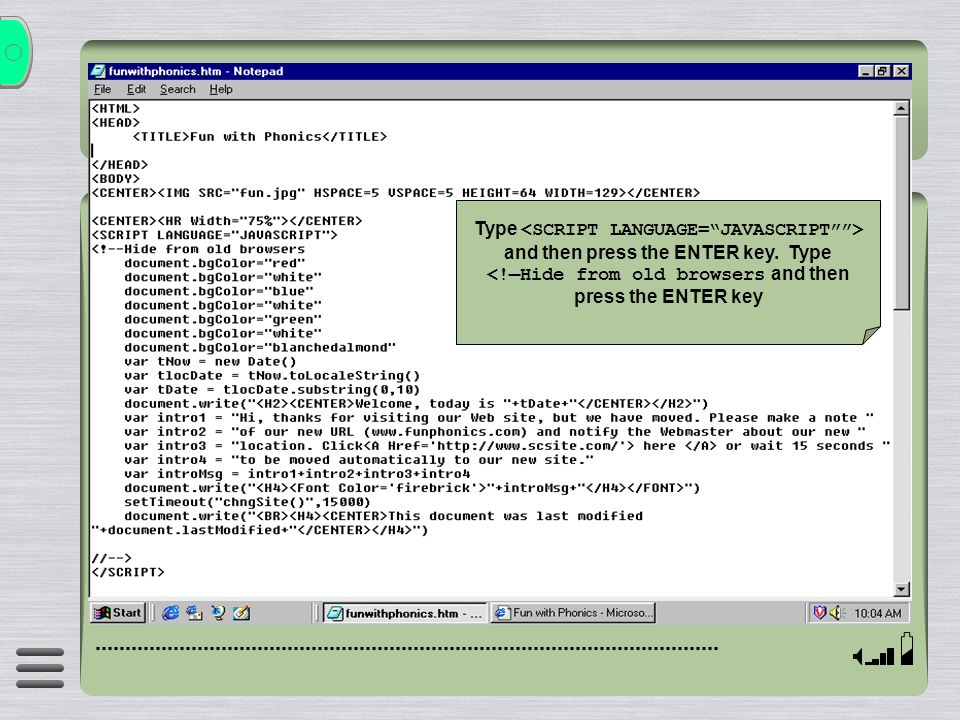Click the vertical scrollbar thumb in Notepad
Screen dimensions: 960x720
[x=901, y=213]
